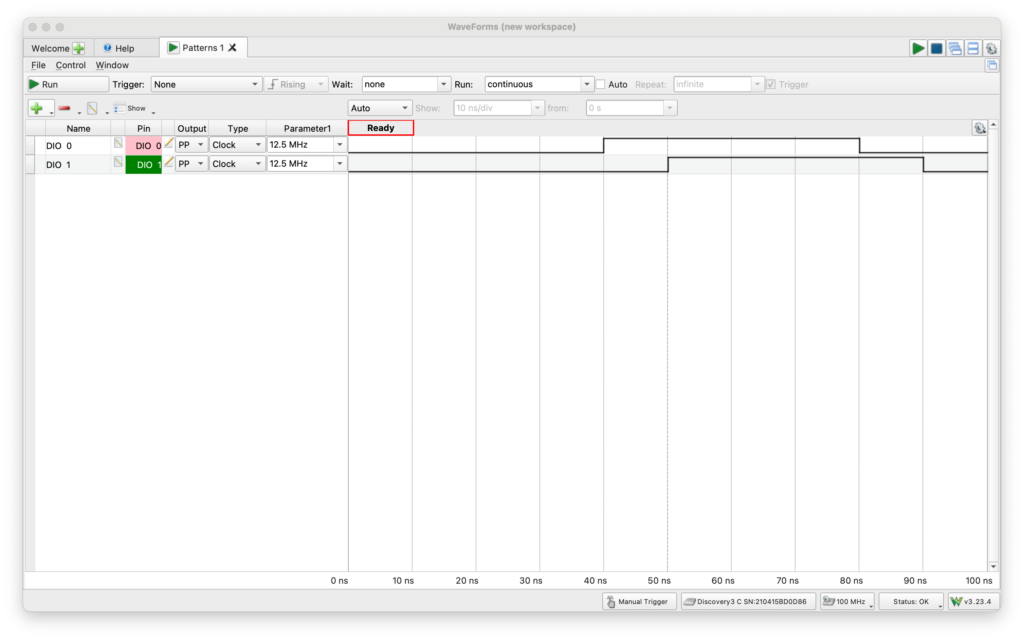
Task: Enable the Auto checkbox
Action: click(x=601, y=85)
